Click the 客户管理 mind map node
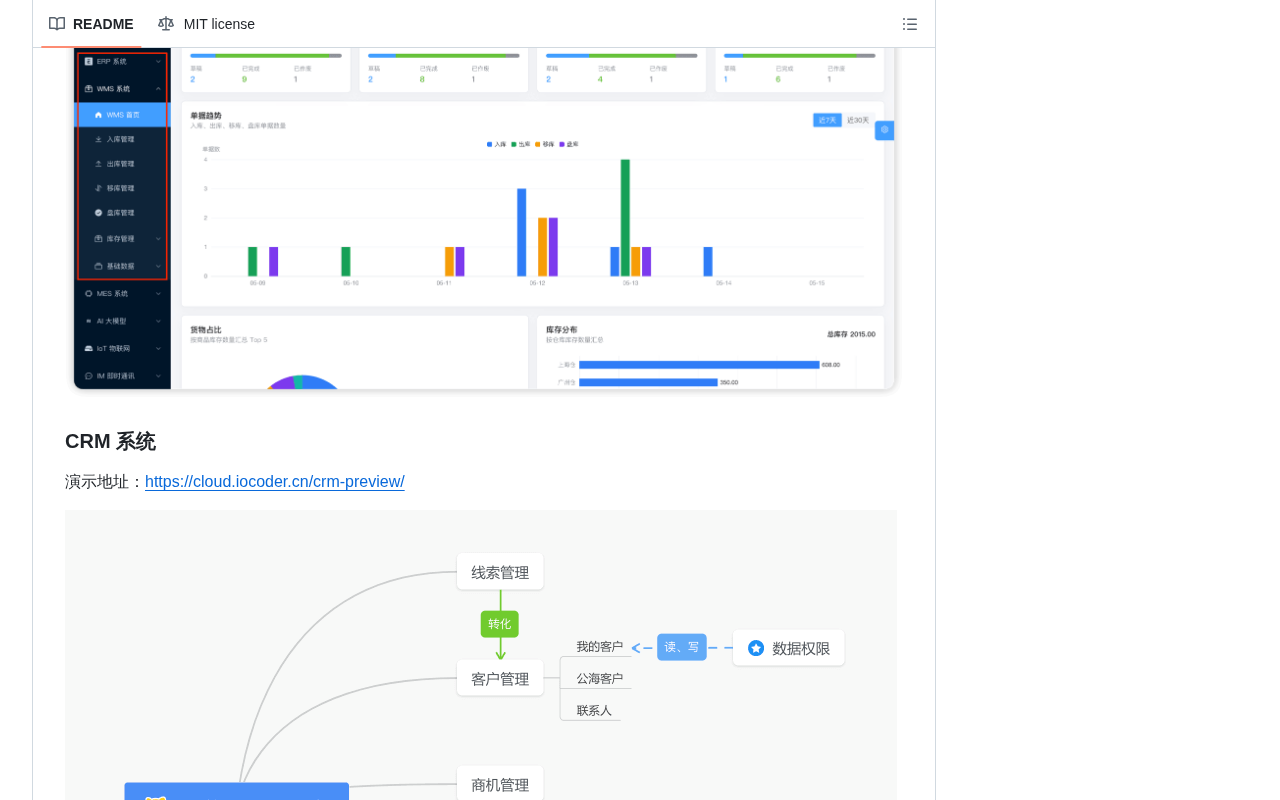Viewport: 1280px width, 800px height. click(x=500, y=678)
